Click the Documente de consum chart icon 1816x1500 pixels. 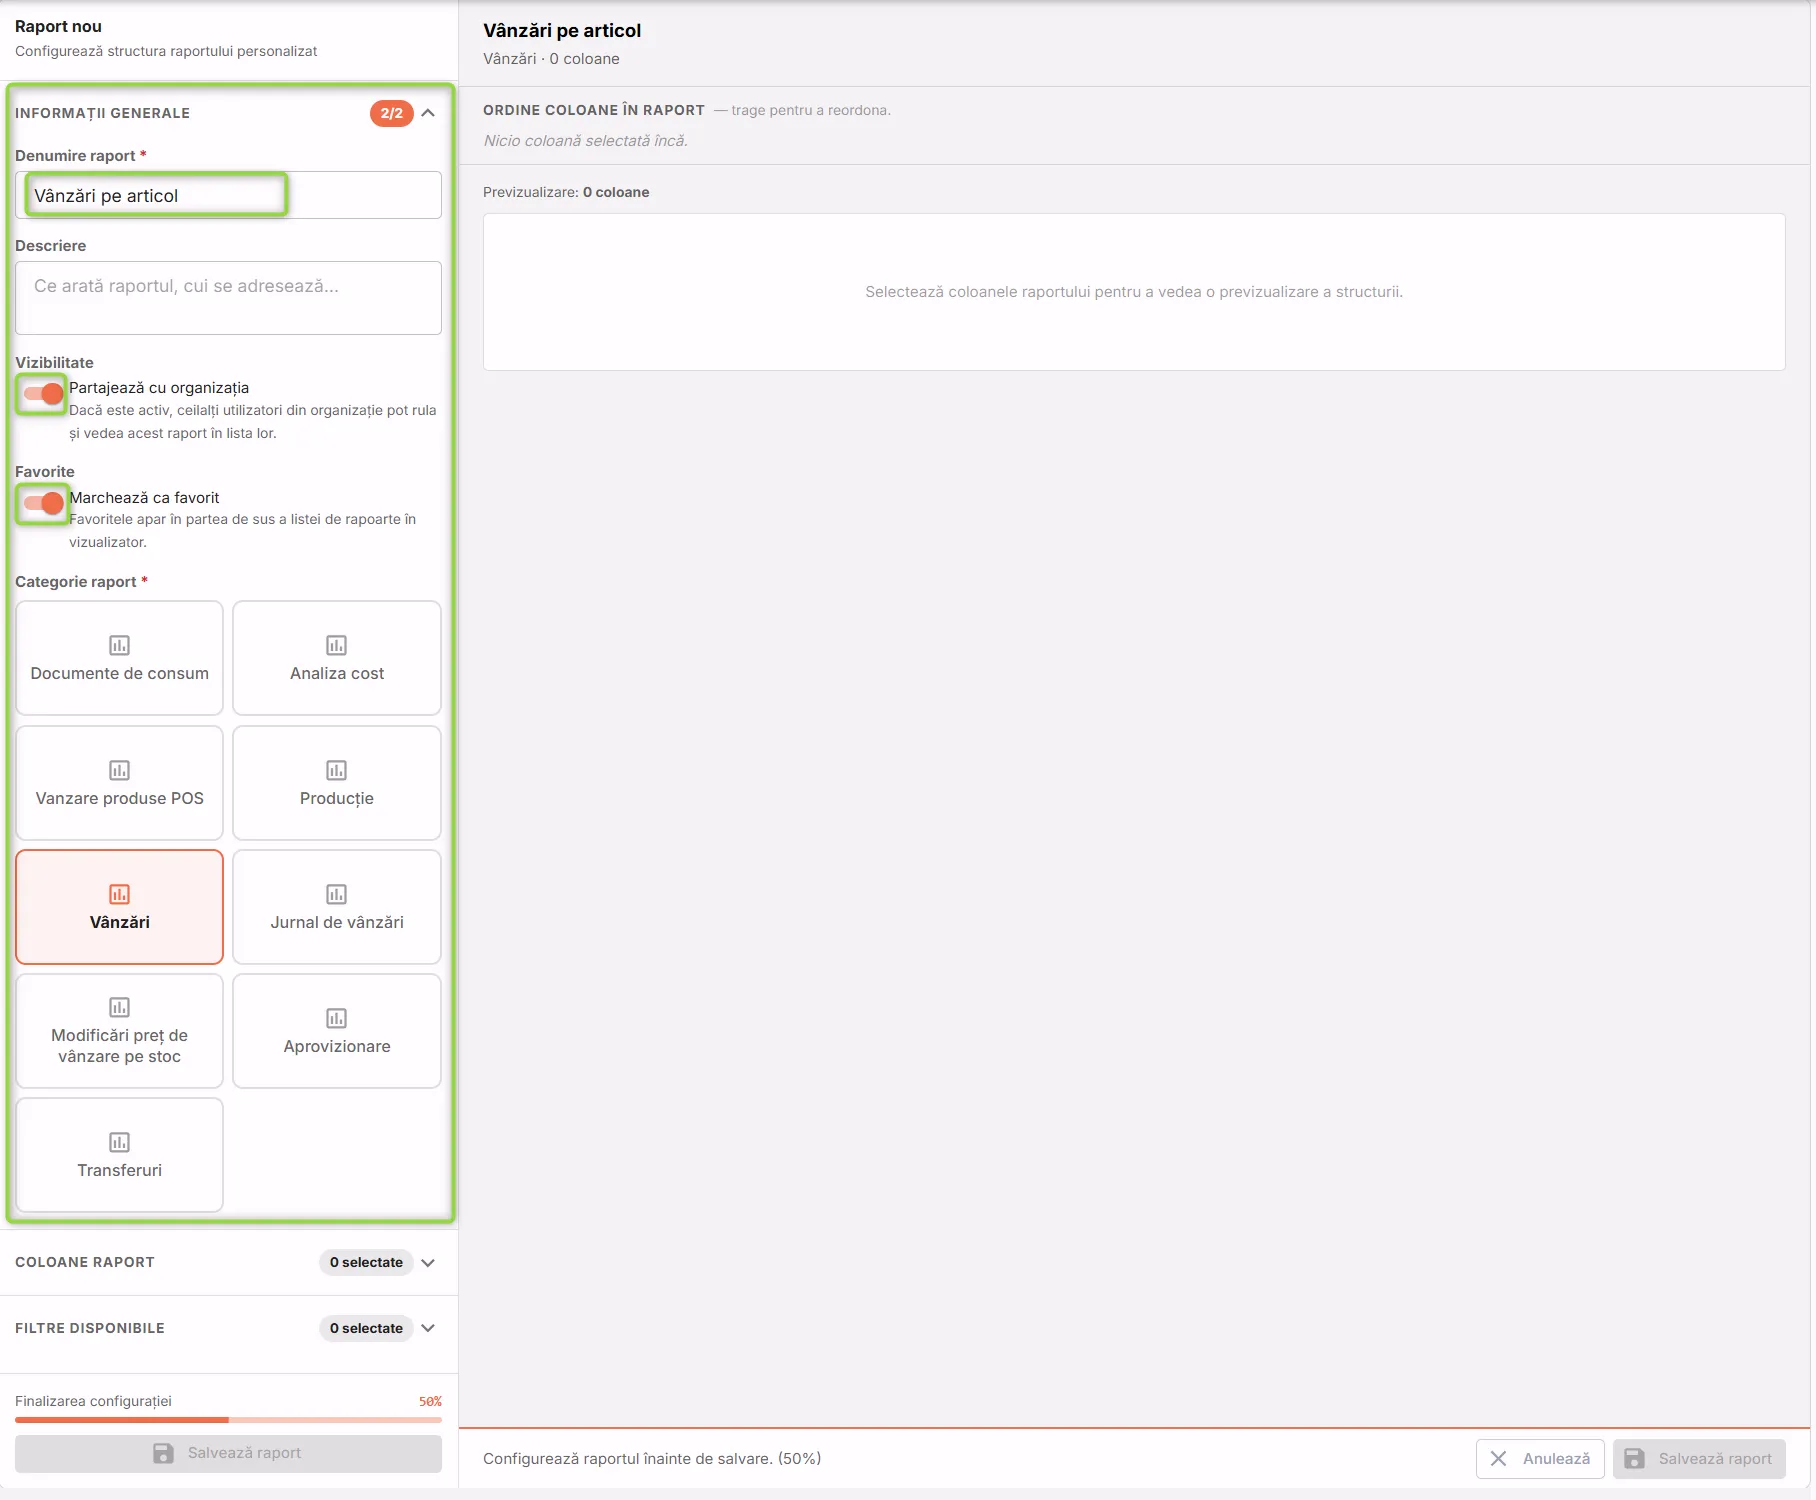point(119,645)
